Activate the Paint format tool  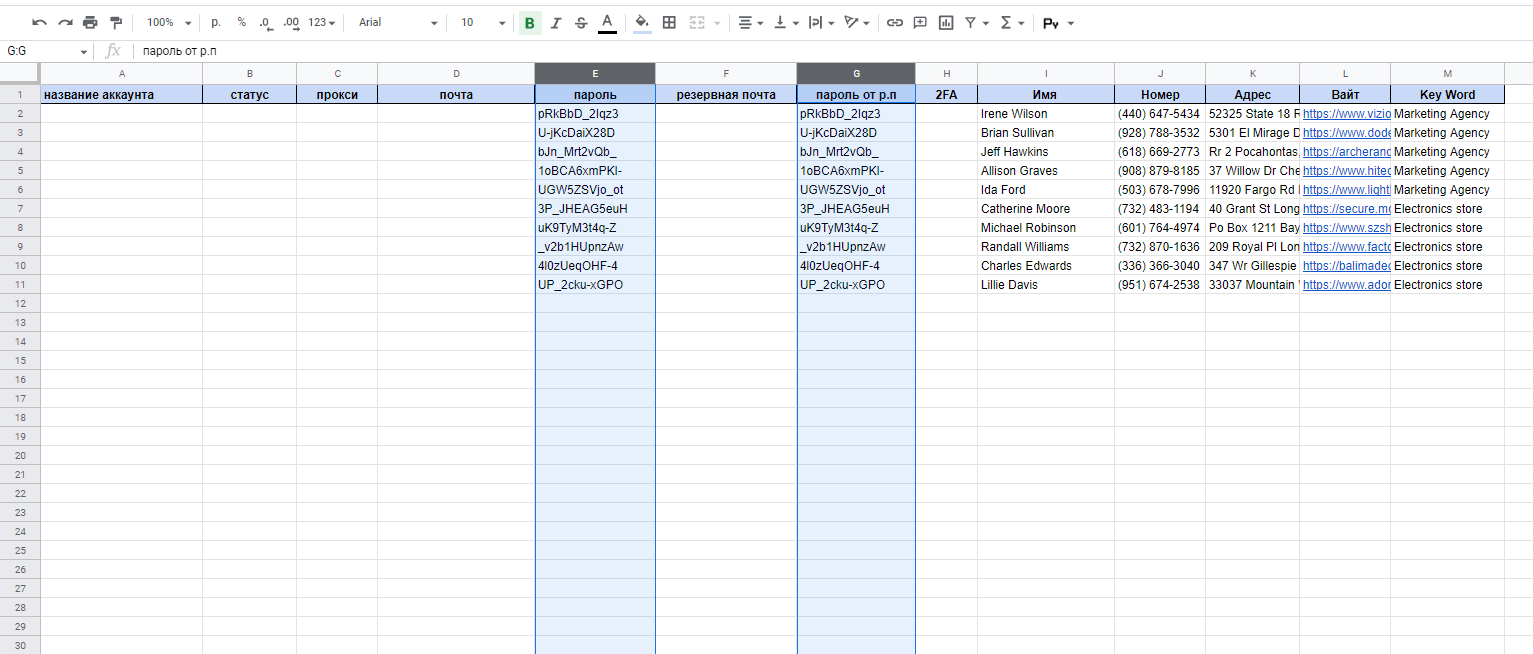116,22
